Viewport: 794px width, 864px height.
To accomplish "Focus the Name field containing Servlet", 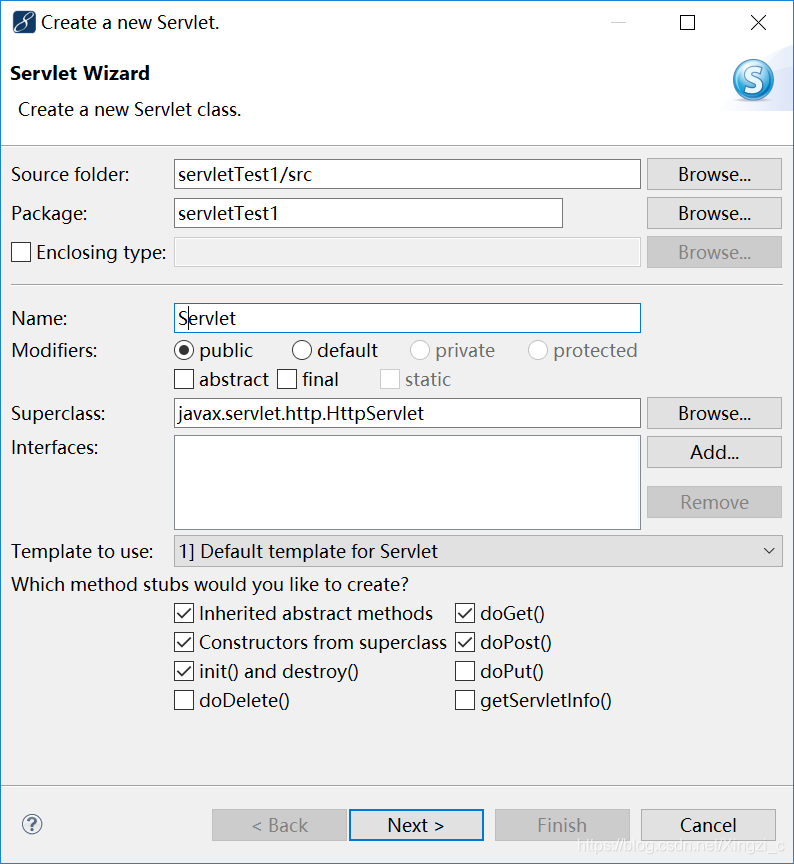I will 407,318.
